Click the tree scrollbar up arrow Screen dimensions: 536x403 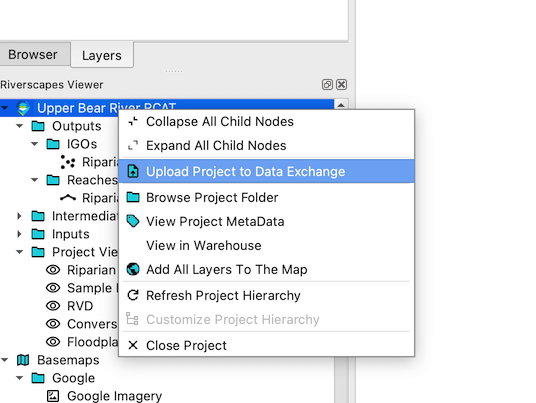(341, 105)
